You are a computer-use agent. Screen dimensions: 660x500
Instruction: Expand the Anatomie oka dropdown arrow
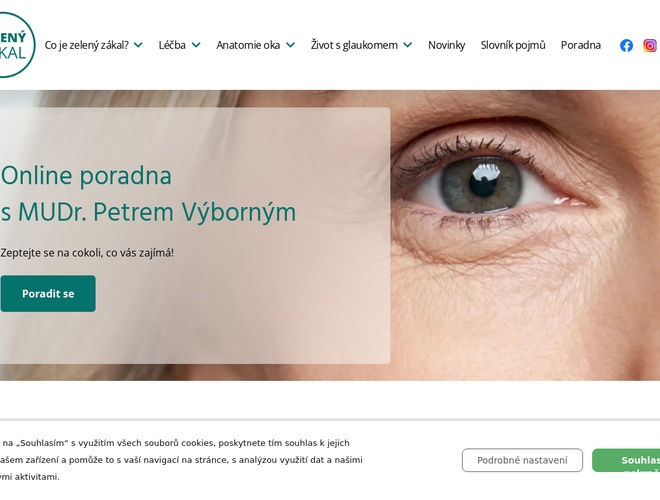[290, 45]
